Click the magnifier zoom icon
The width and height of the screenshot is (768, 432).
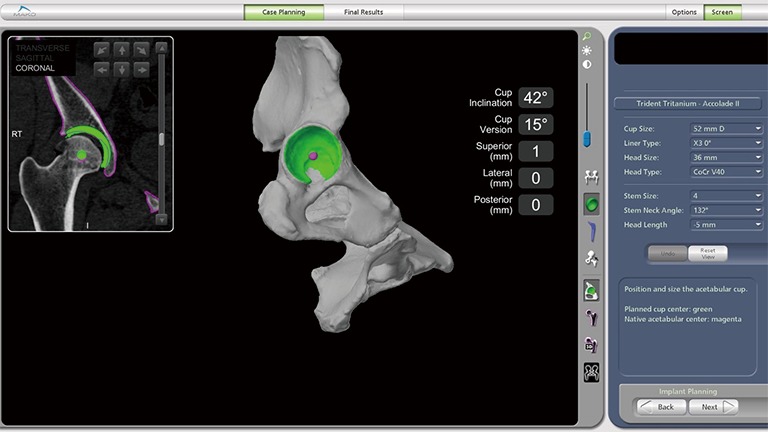[x=587, y=35]
